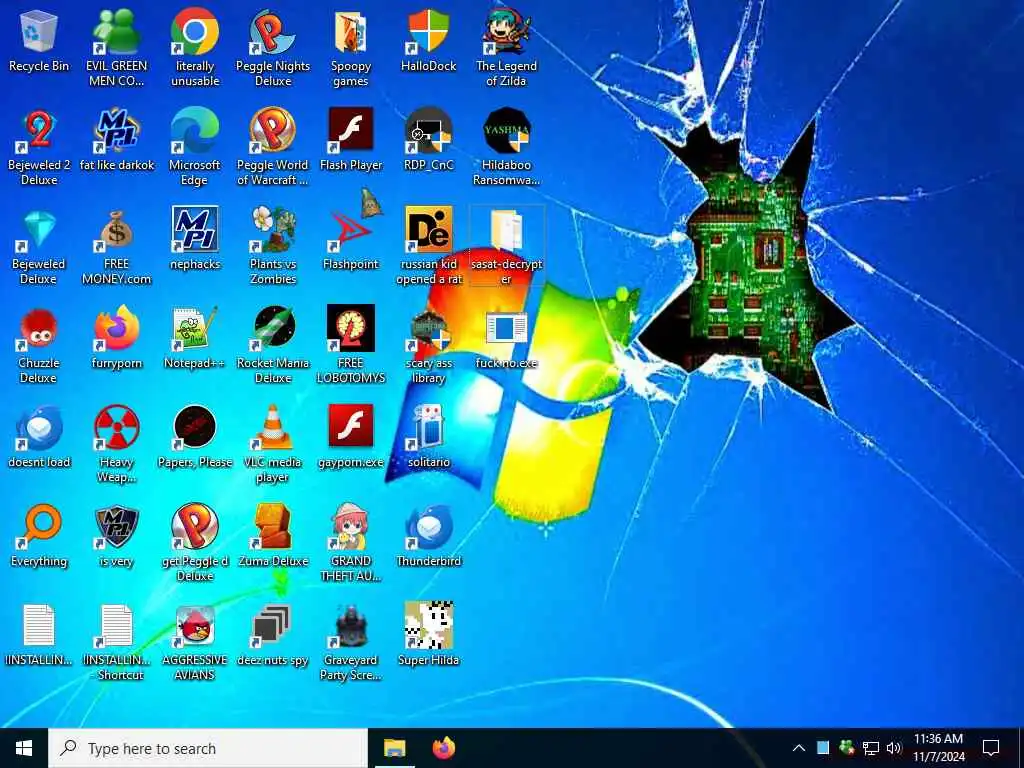Show hidden tray icons chevron
Viewport: 1024px width, 768px height.
coord(799,748)
